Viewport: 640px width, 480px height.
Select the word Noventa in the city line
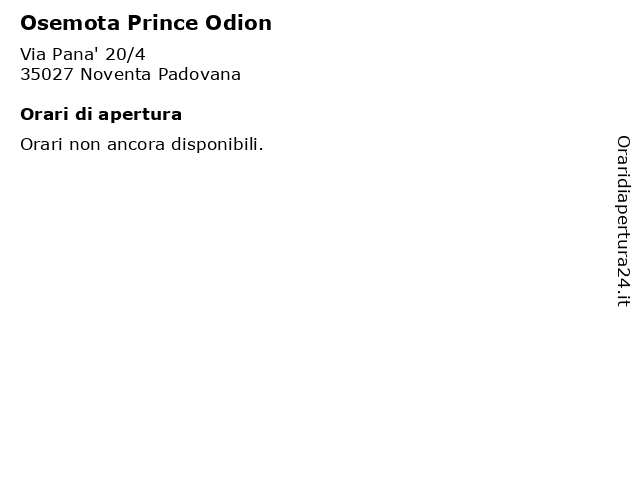(x=116, y=75)
